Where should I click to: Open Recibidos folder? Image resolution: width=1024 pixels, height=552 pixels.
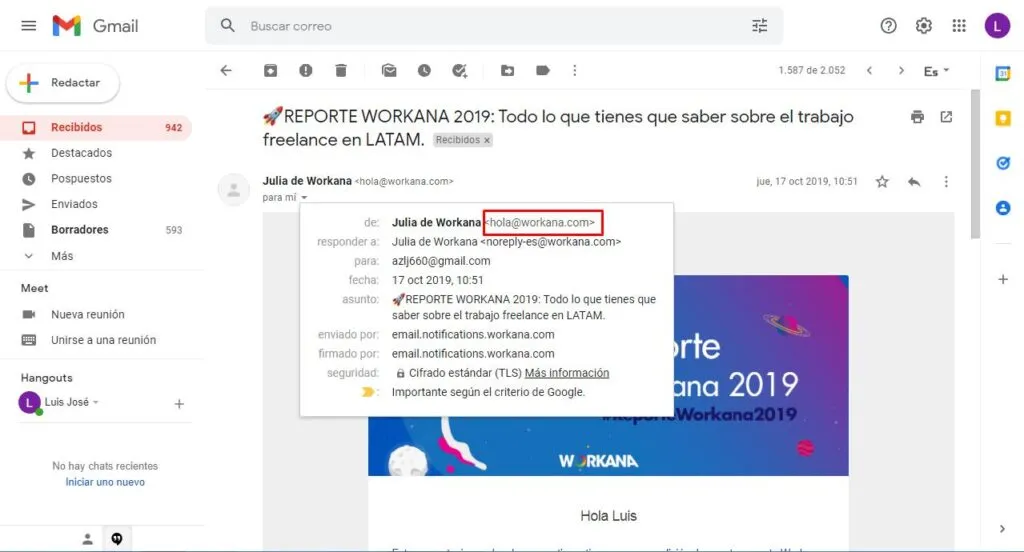point(97,127)
